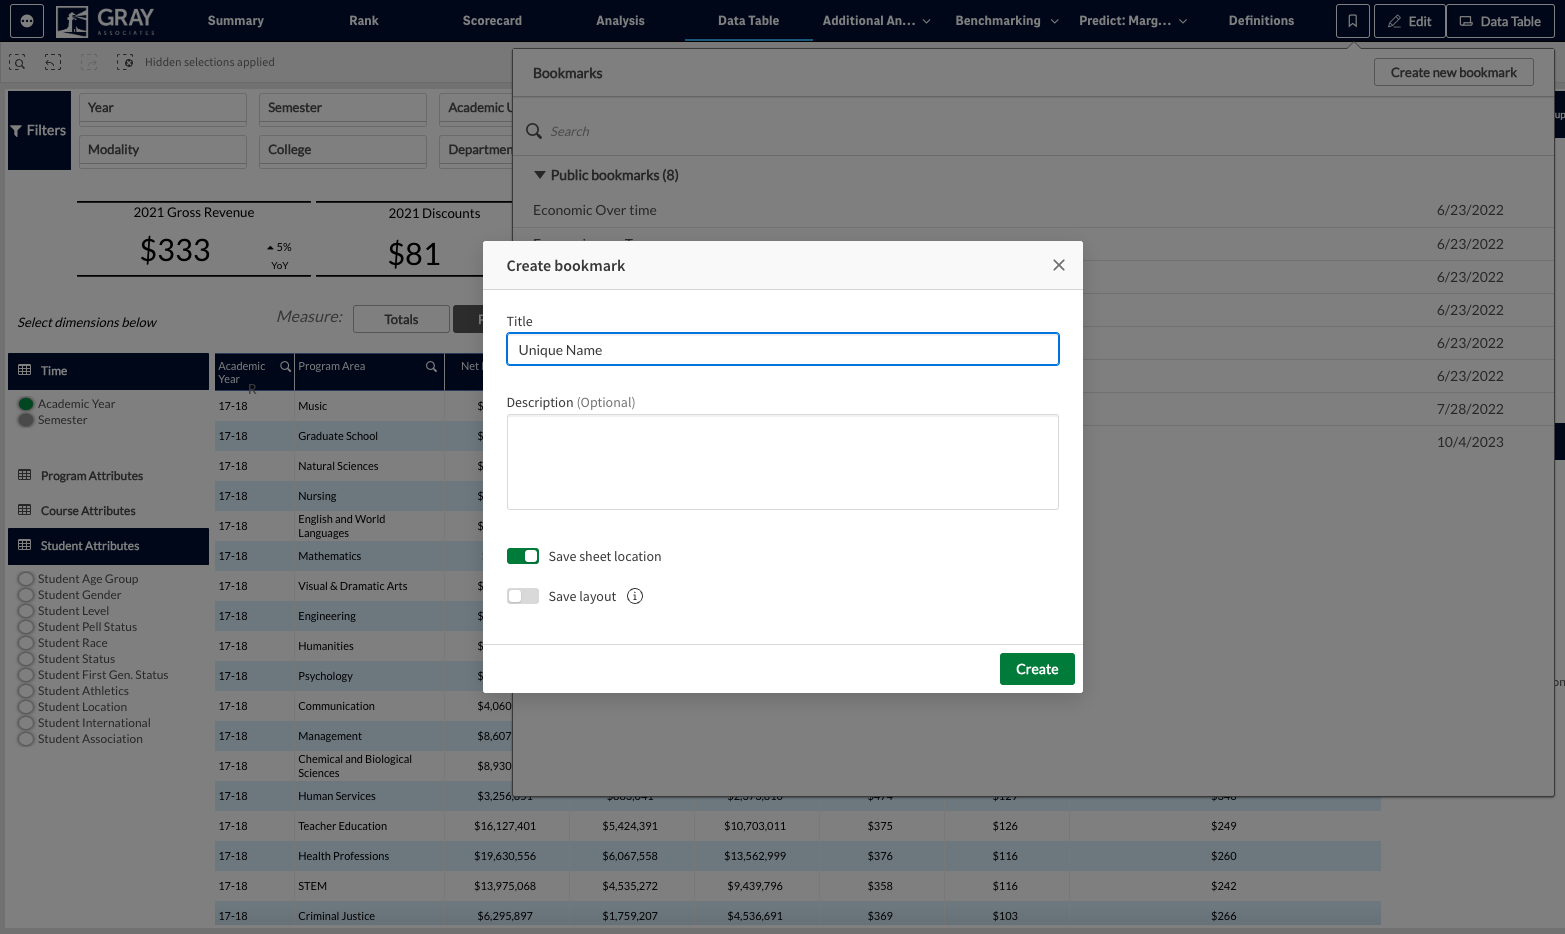Toggle the Save sheet location switch

coord(523,556)
